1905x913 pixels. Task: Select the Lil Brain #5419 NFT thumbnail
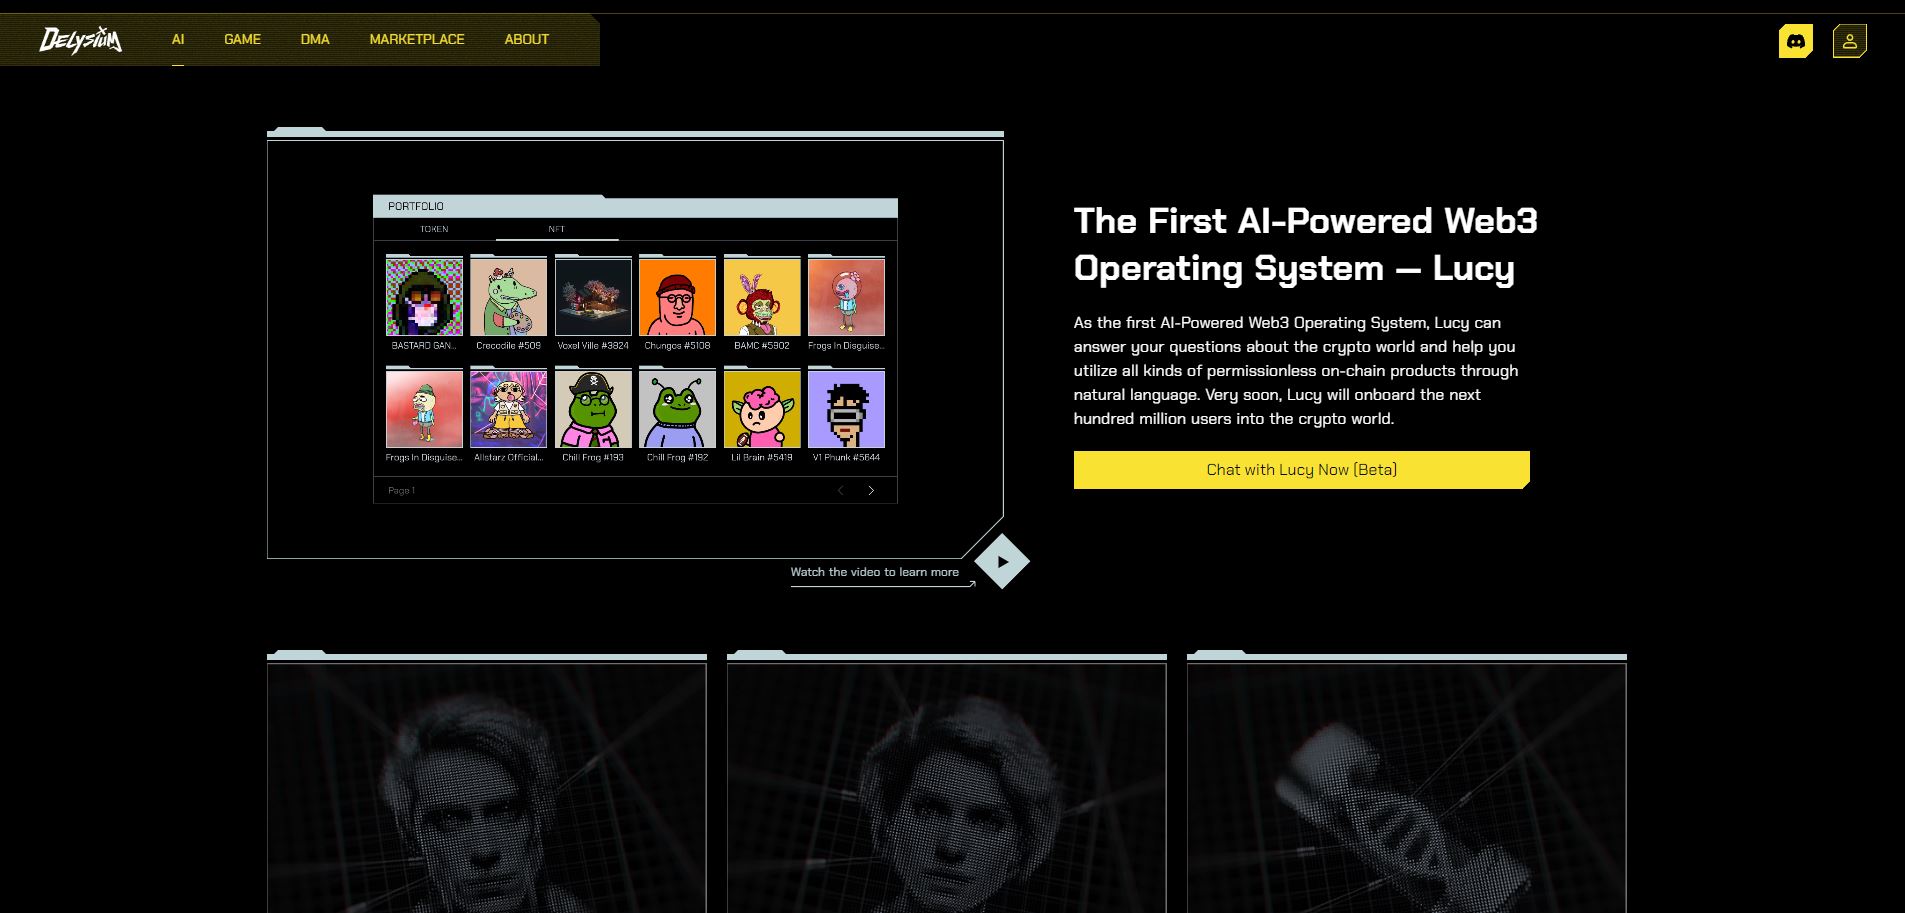pyautogui.click(x=762, y=409)
